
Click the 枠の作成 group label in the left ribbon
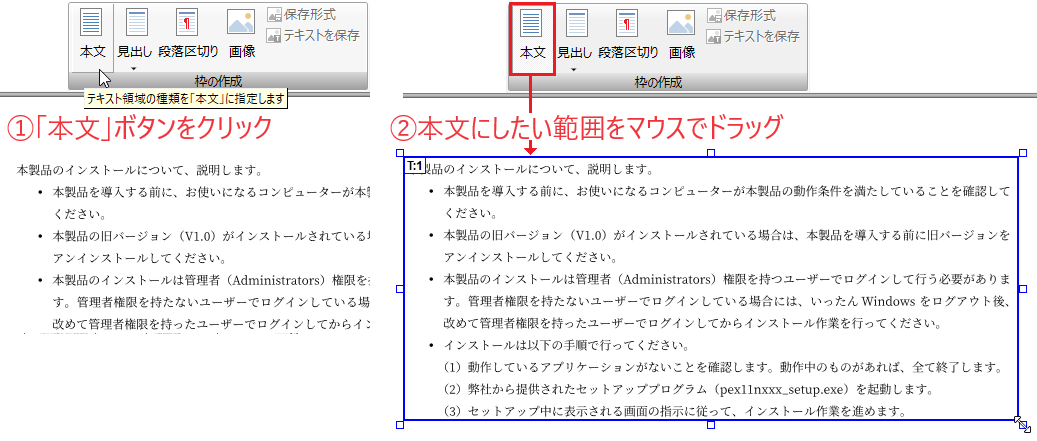[218, 81]
